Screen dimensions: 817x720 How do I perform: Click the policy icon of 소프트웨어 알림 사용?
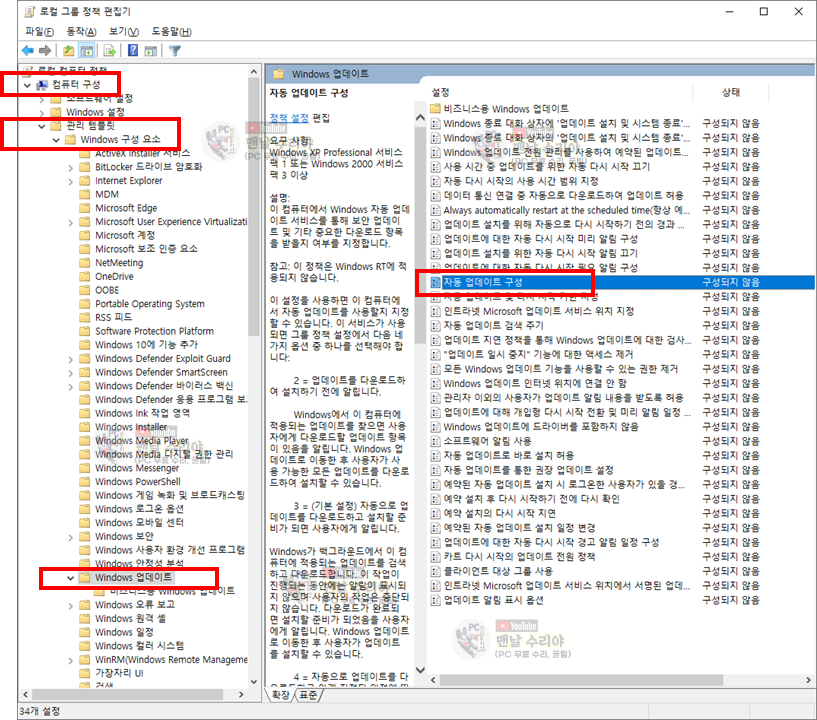436,441
